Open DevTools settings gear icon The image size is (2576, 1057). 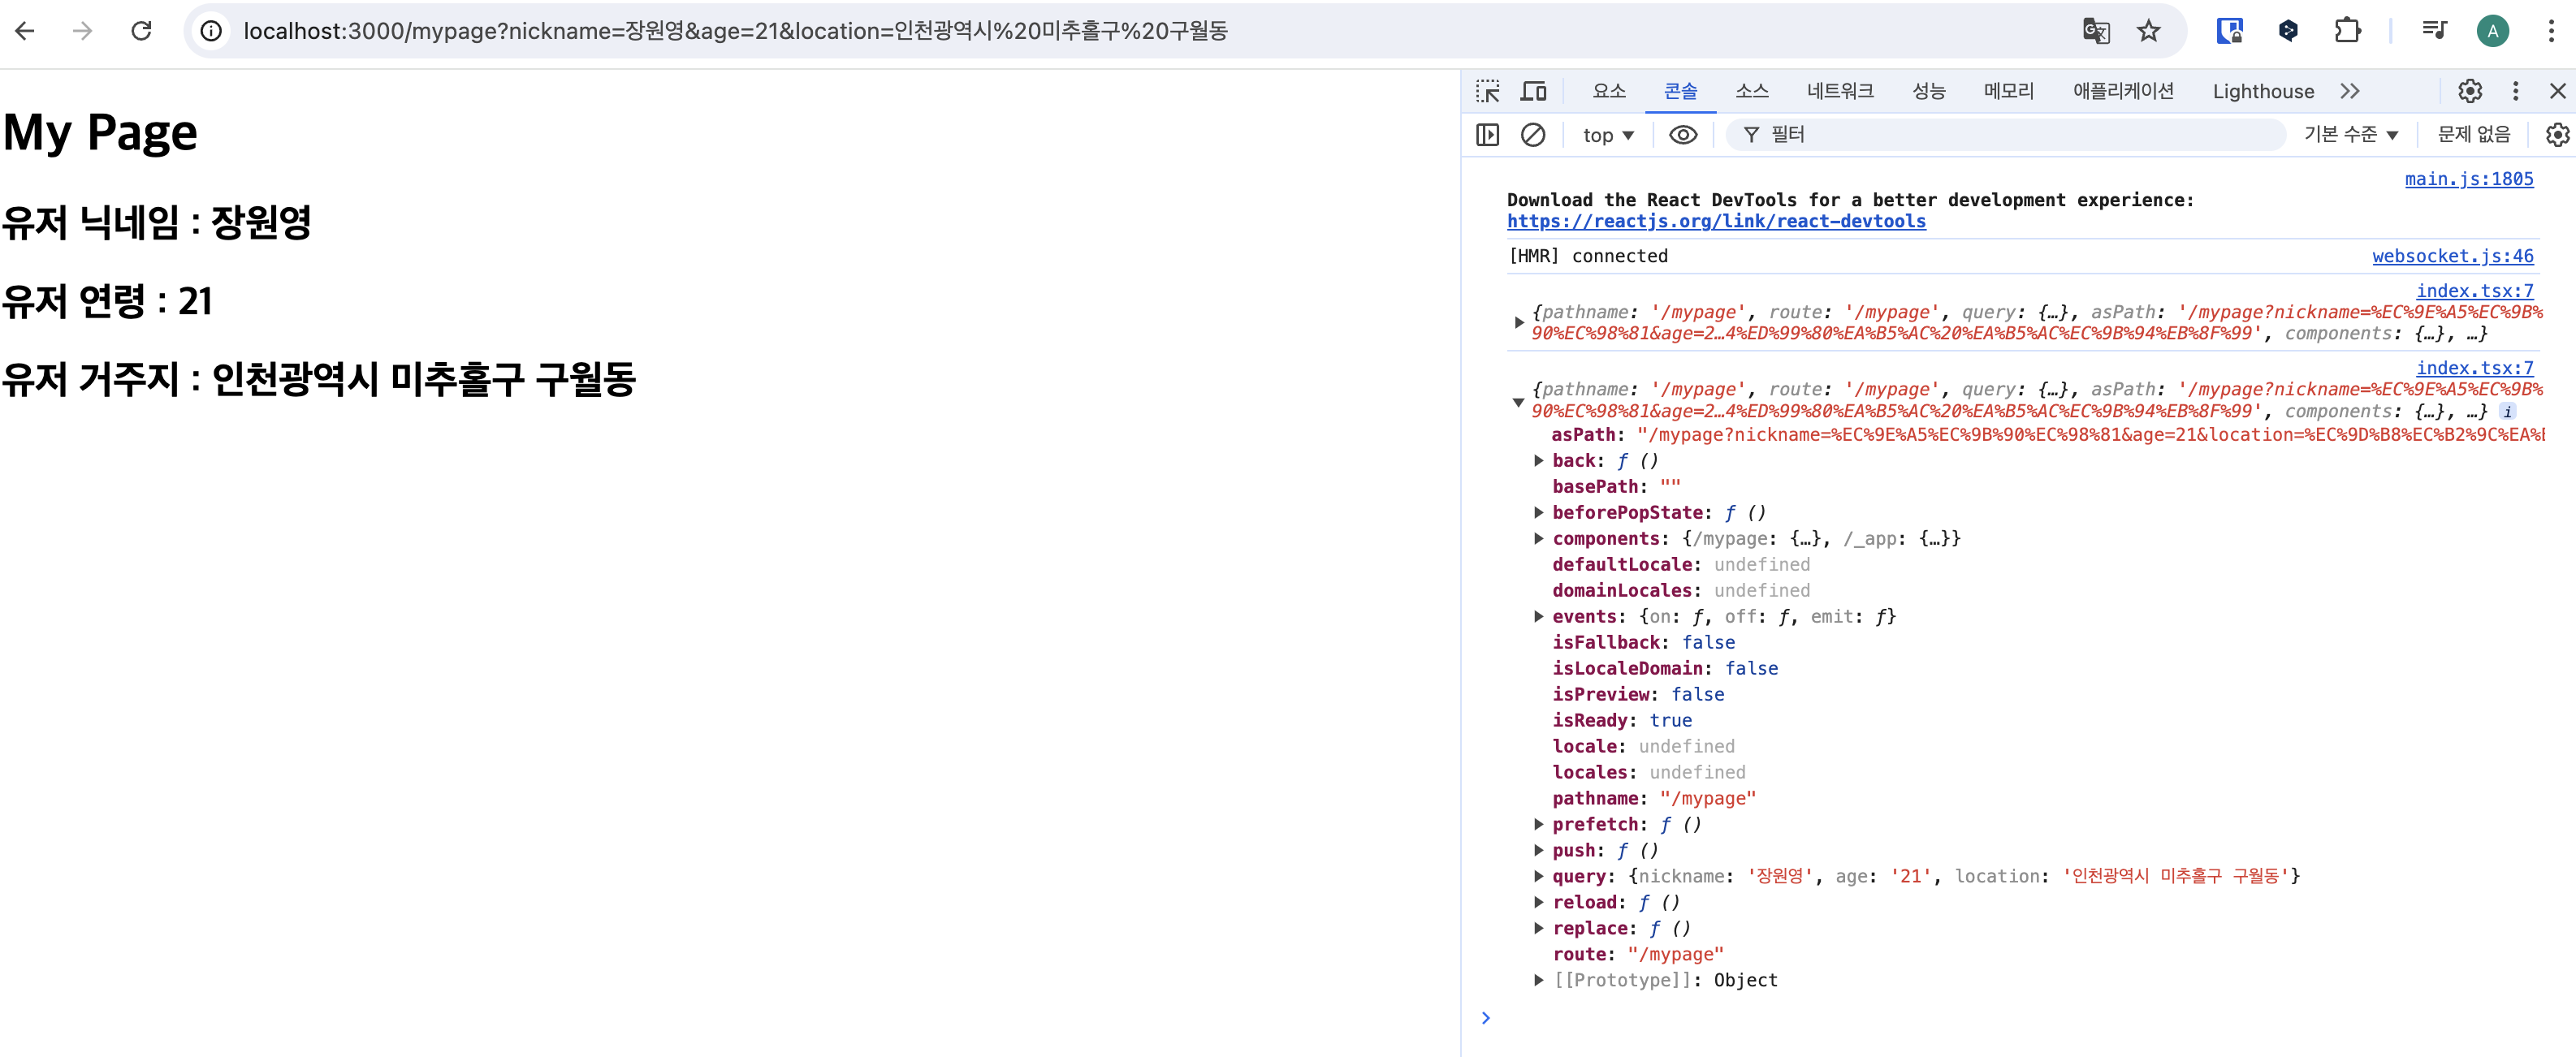2469,91
